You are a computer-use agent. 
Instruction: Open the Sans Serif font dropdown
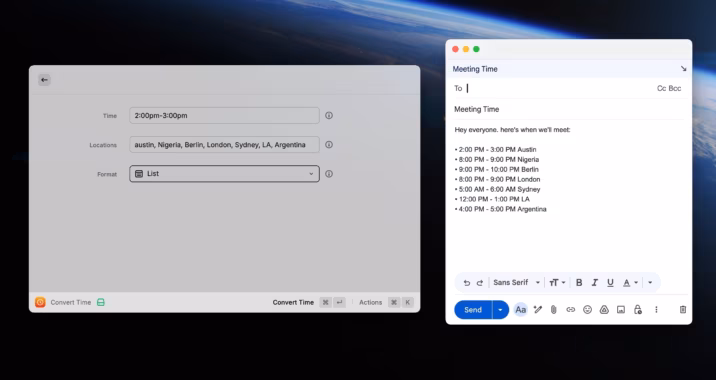517,283
